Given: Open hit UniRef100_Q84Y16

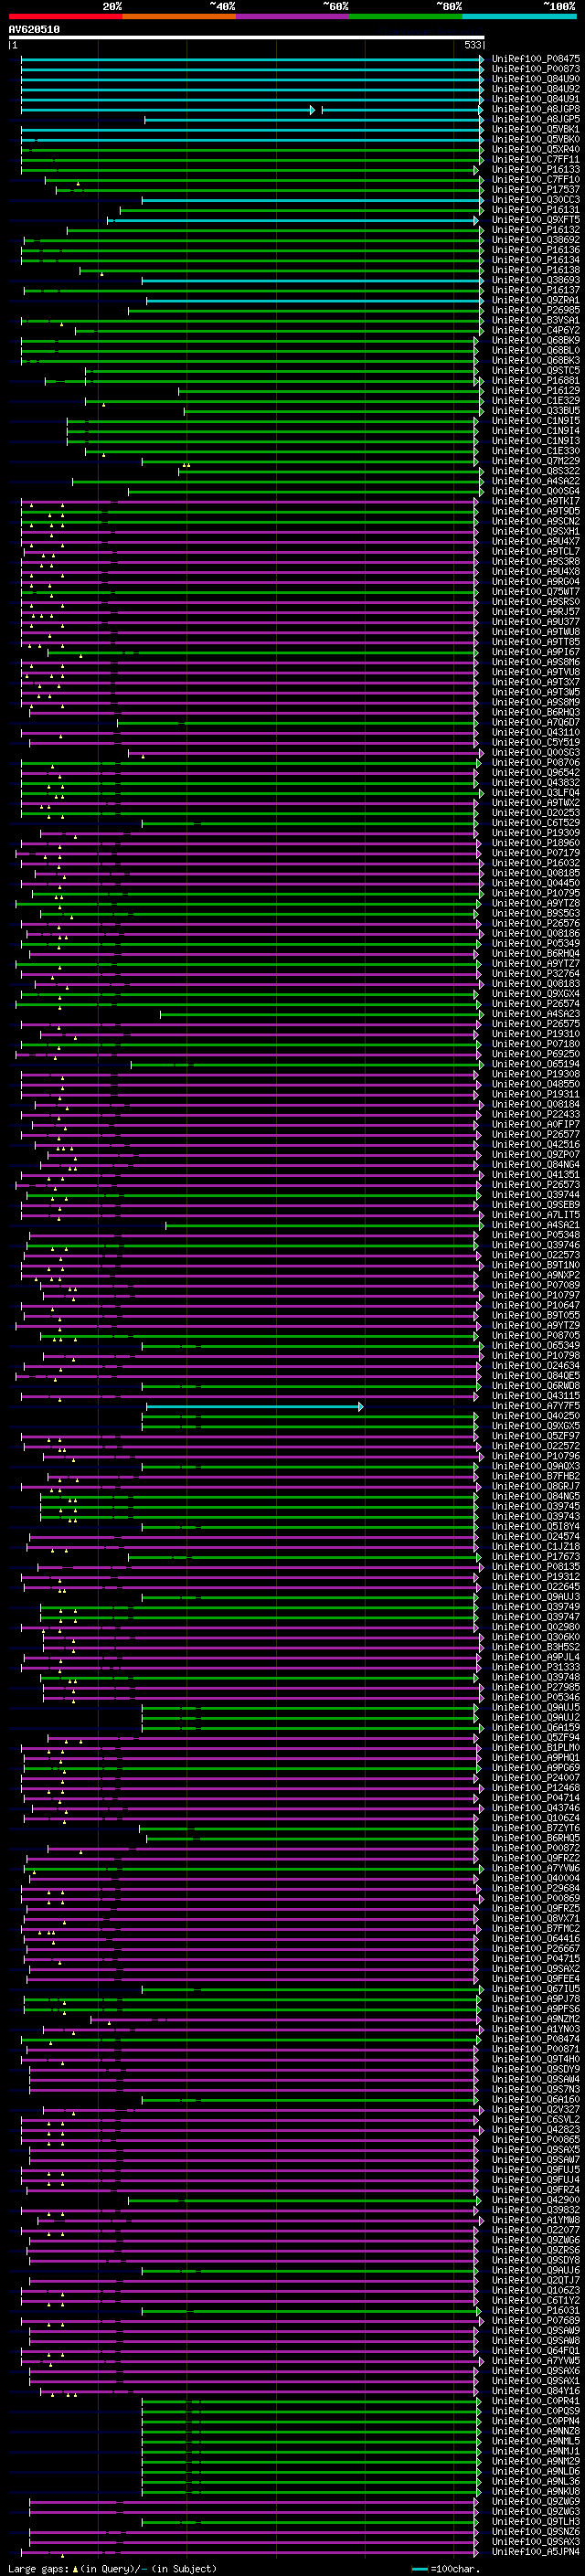Looking at the screenshot, I should pyautogui.click(x=536, y=2390).
